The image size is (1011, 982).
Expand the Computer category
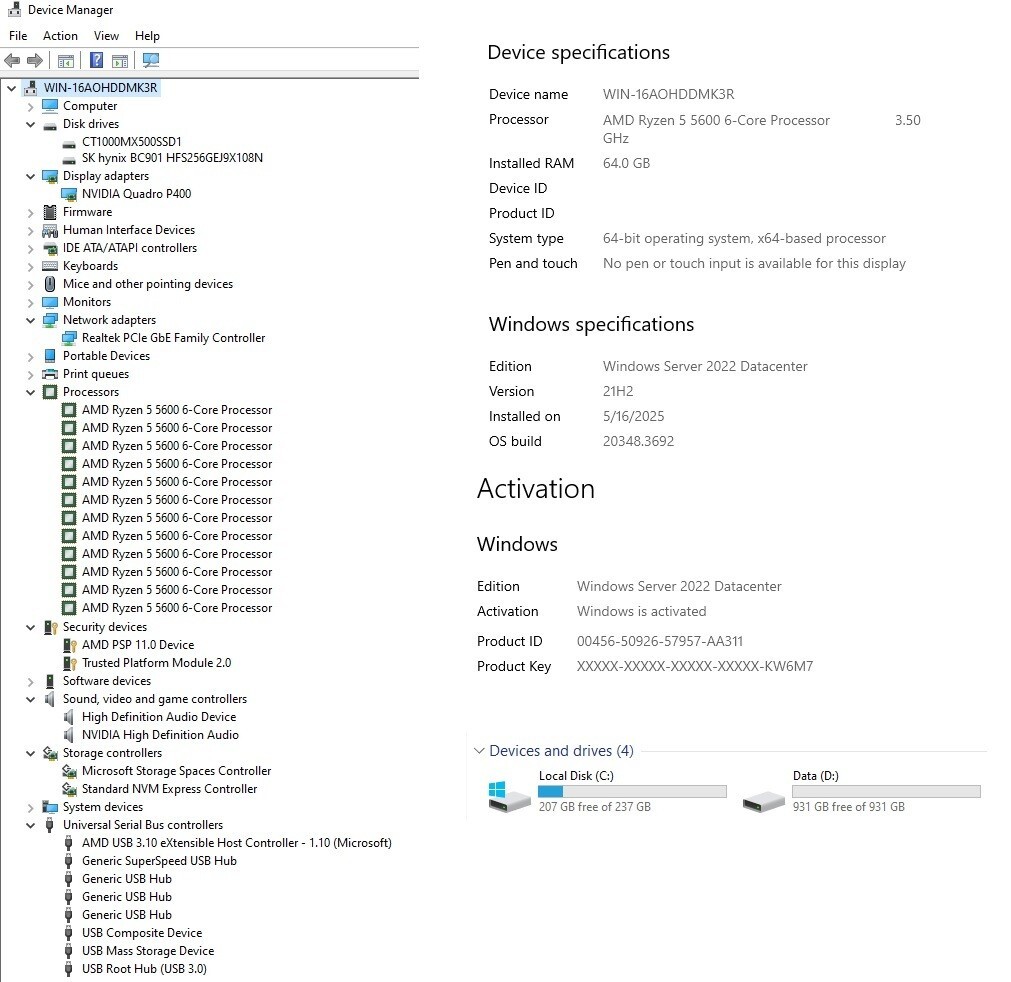(x=30, y=106)
